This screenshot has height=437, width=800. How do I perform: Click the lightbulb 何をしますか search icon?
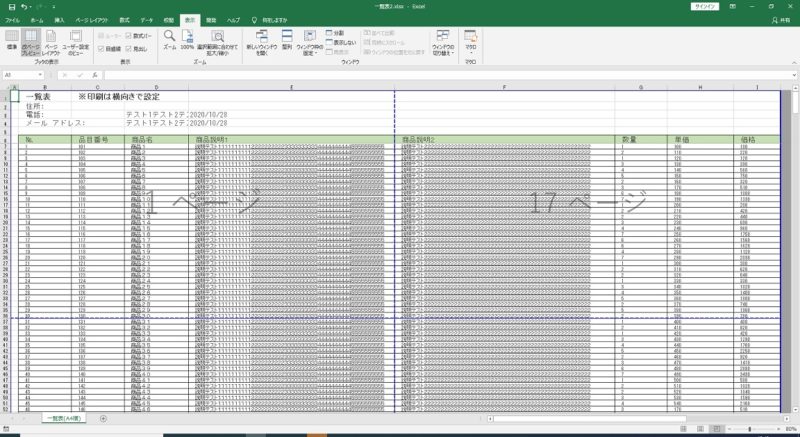(x=254, y=20)
